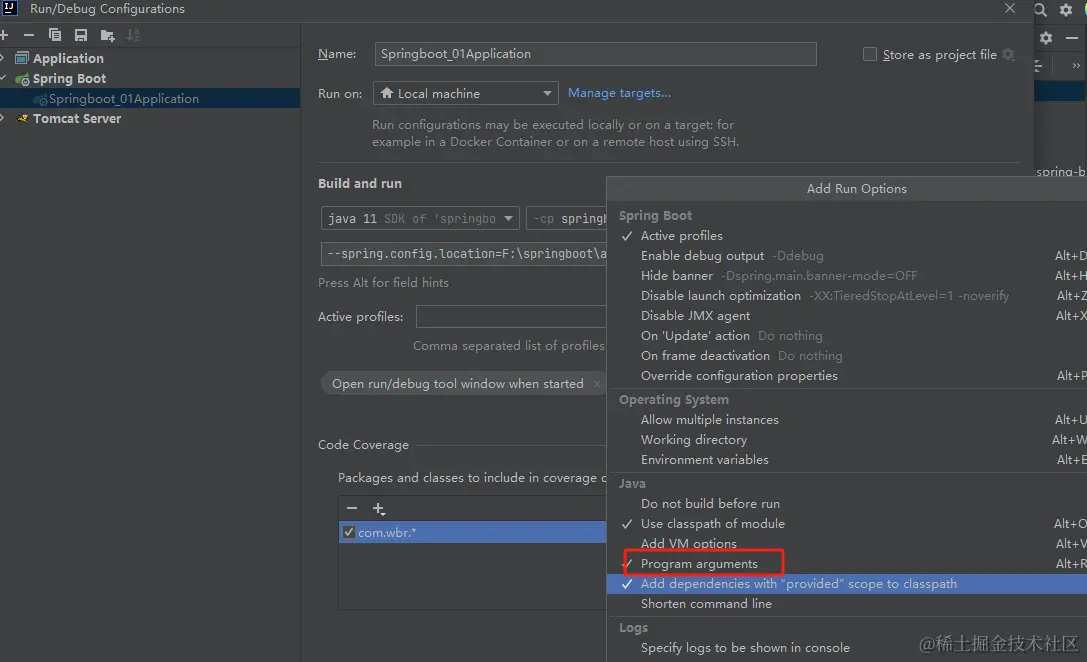Close the Run/Debug Configurations dialog

[x=1010, y=8]
